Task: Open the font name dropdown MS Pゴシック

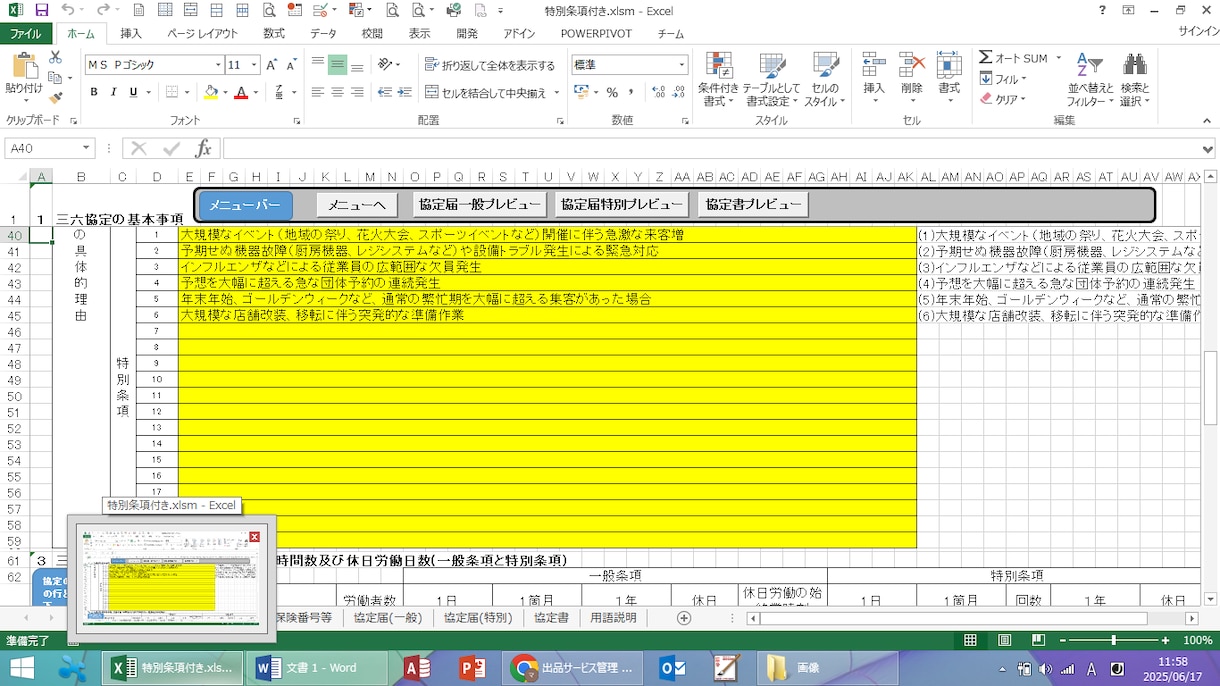Action: click(218, 65)
